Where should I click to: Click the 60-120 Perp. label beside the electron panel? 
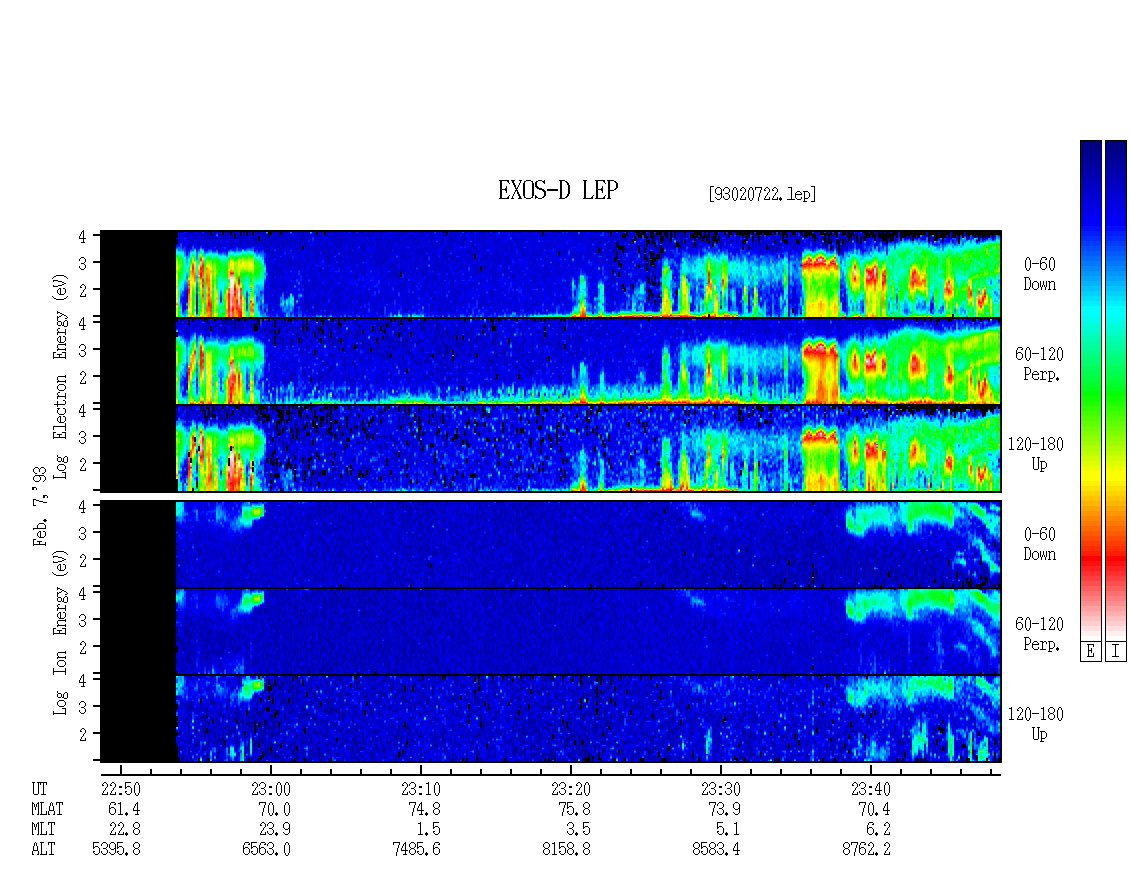(1039, 364)
